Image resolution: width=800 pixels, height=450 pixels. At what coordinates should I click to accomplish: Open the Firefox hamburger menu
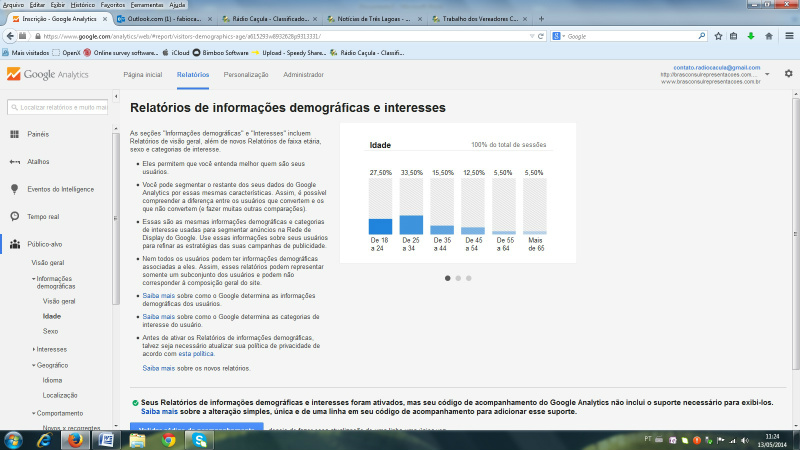[788, 36]
